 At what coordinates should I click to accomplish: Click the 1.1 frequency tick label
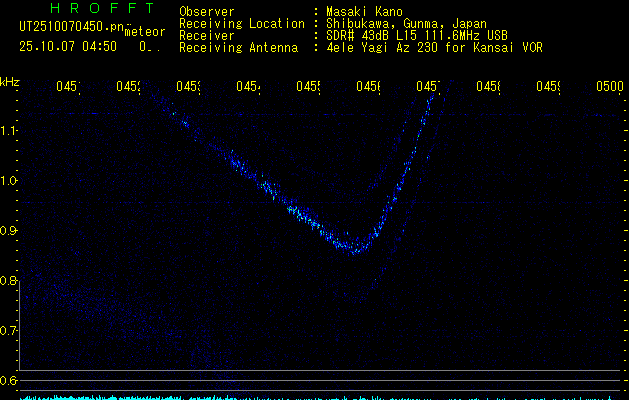click(x=9, y=131)
